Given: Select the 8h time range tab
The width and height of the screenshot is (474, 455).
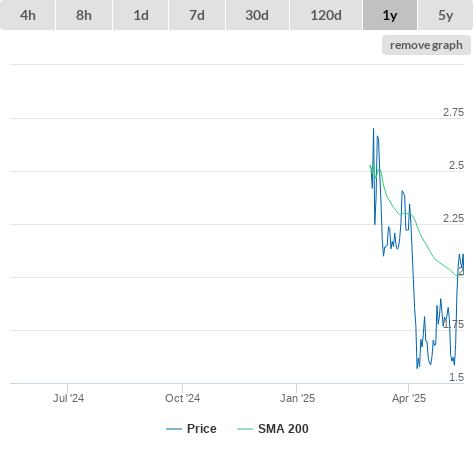Looking at the screenshot, I should coord(84,15).
